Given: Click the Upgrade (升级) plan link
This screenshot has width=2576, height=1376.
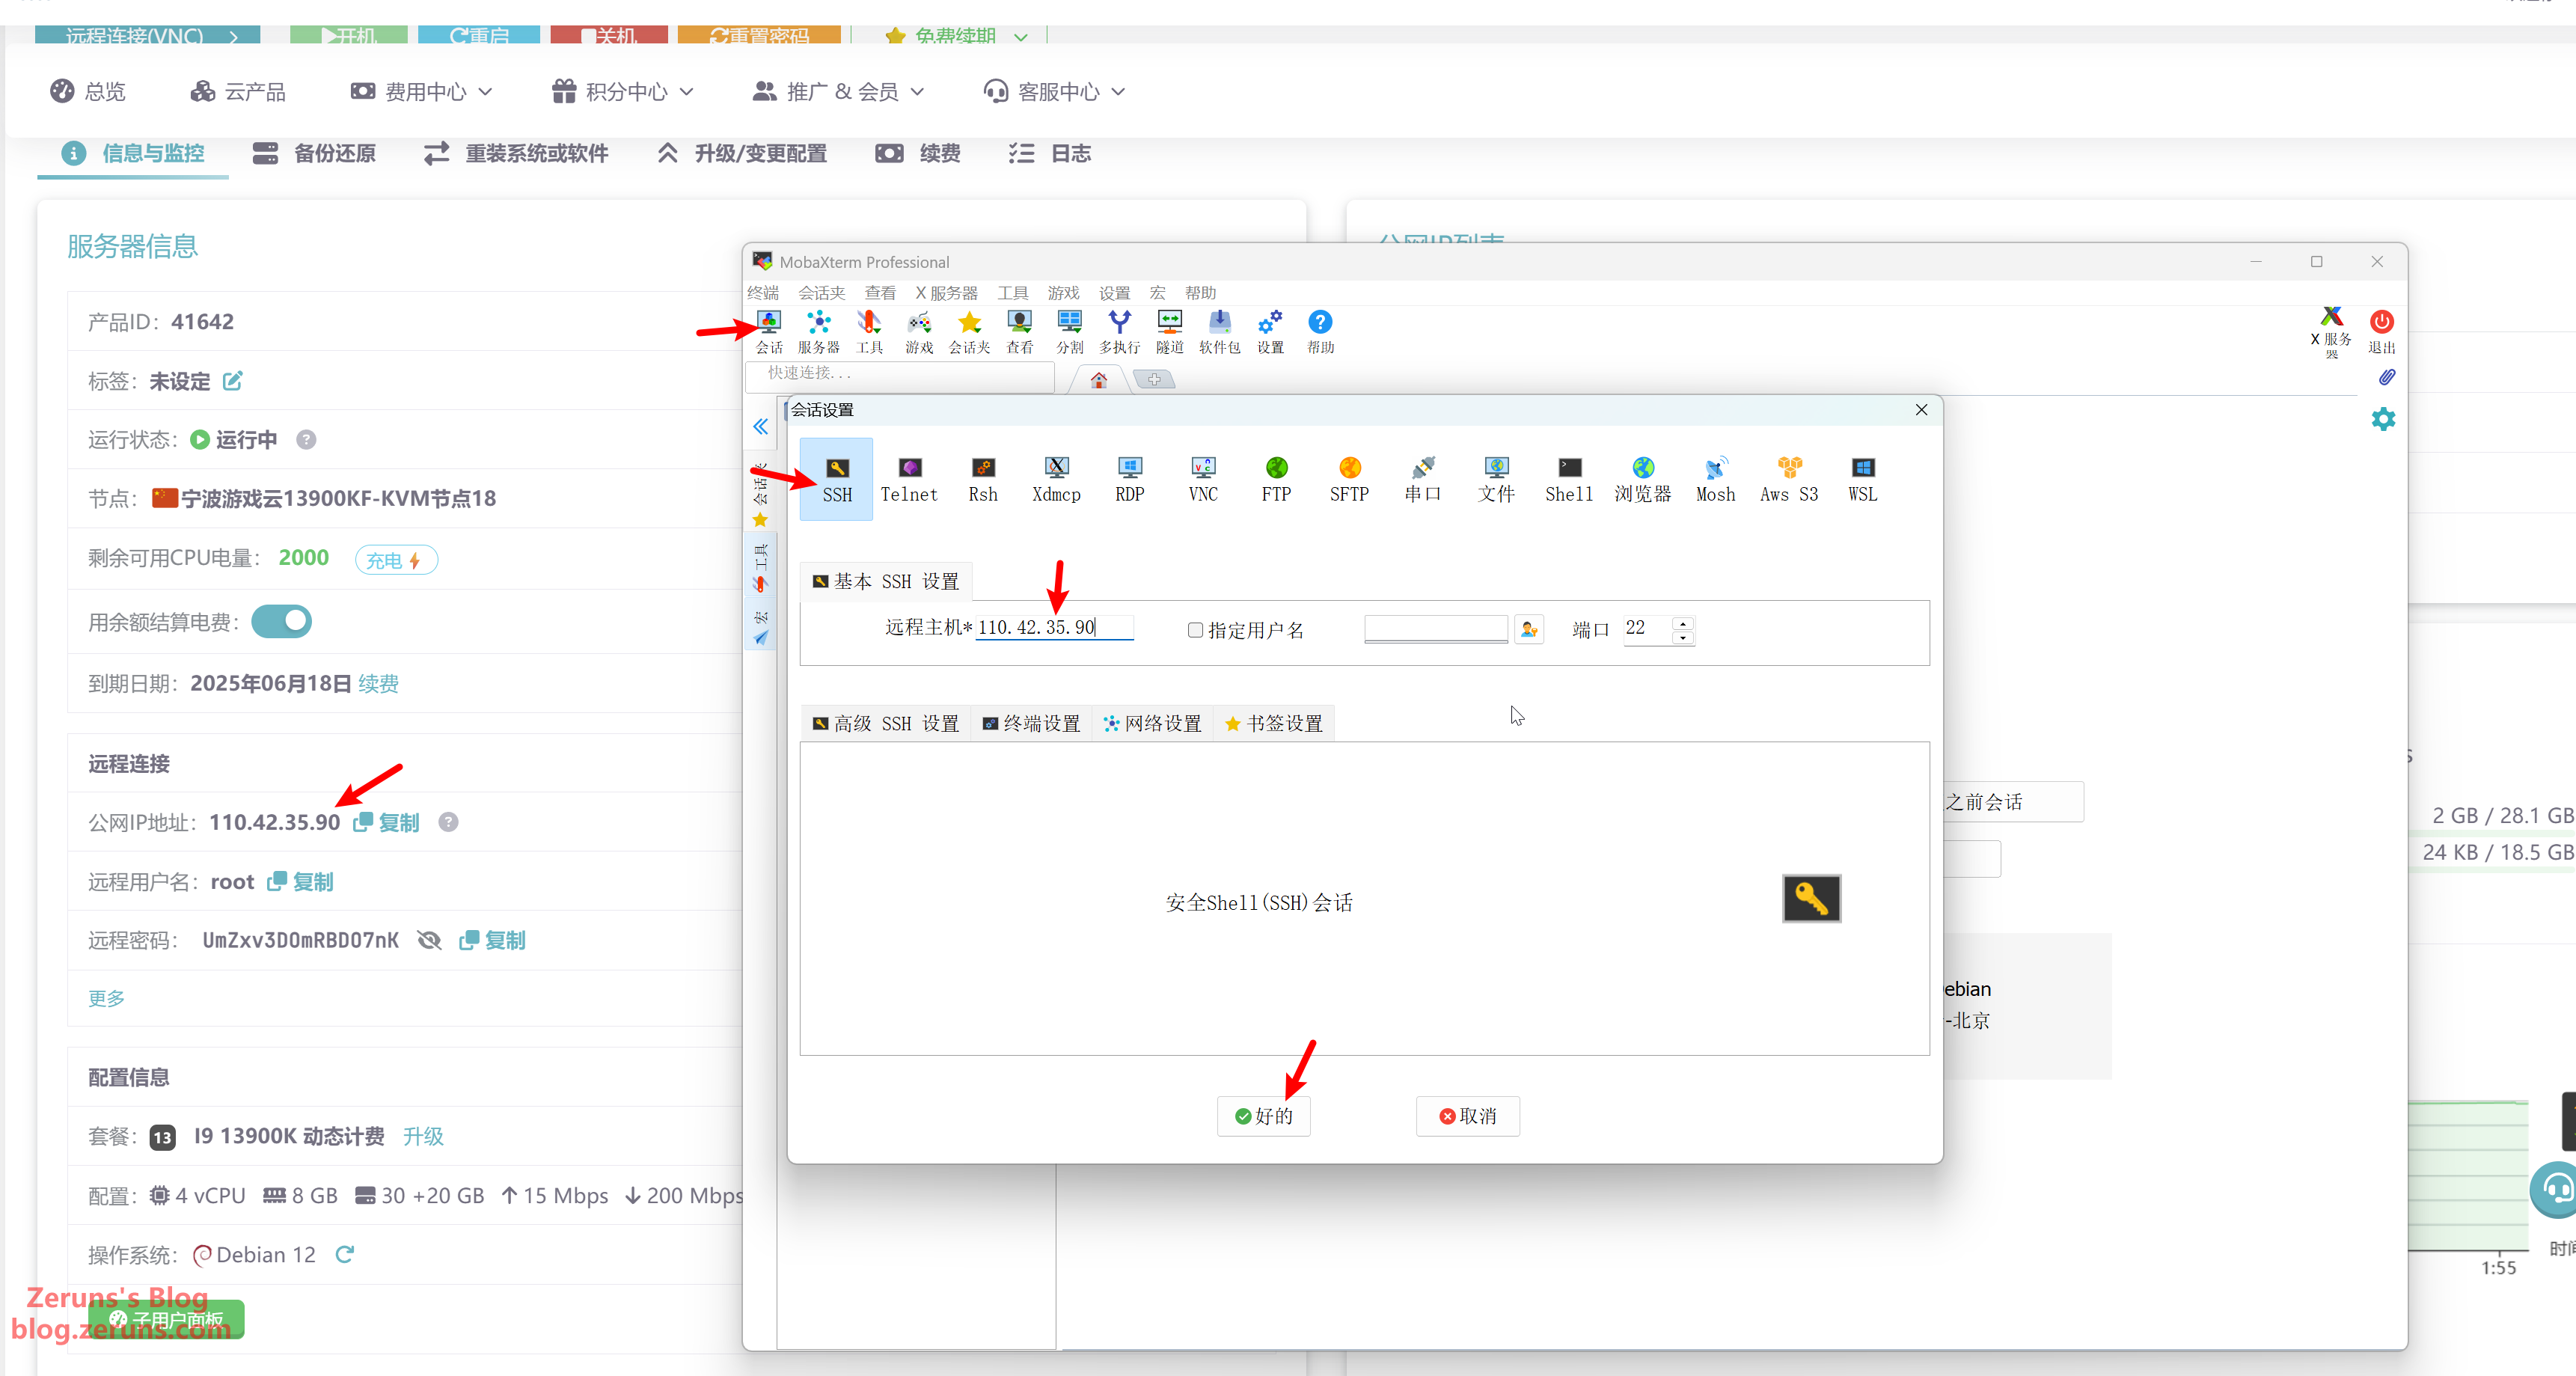Looking at the screenshot, I should click(x=423, y=1136).
